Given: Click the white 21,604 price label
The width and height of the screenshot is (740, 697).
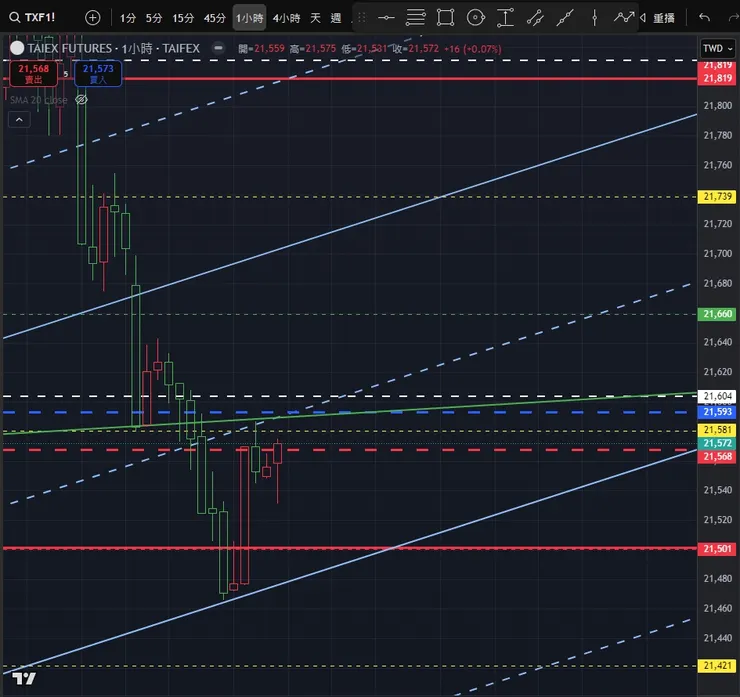Looking at the screenshot, I should [716, 396].
